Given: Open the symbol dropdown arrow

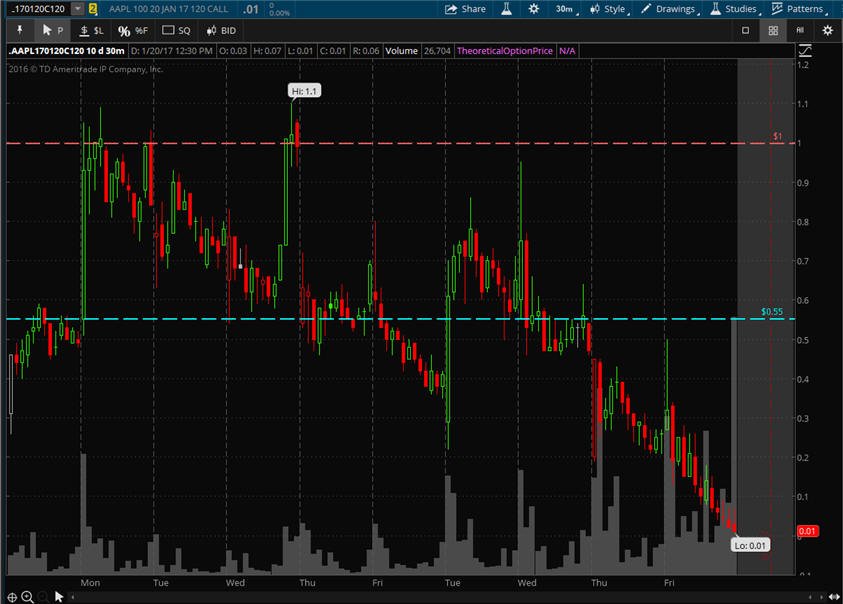Looking at the screenshot, I should point(78,9).
